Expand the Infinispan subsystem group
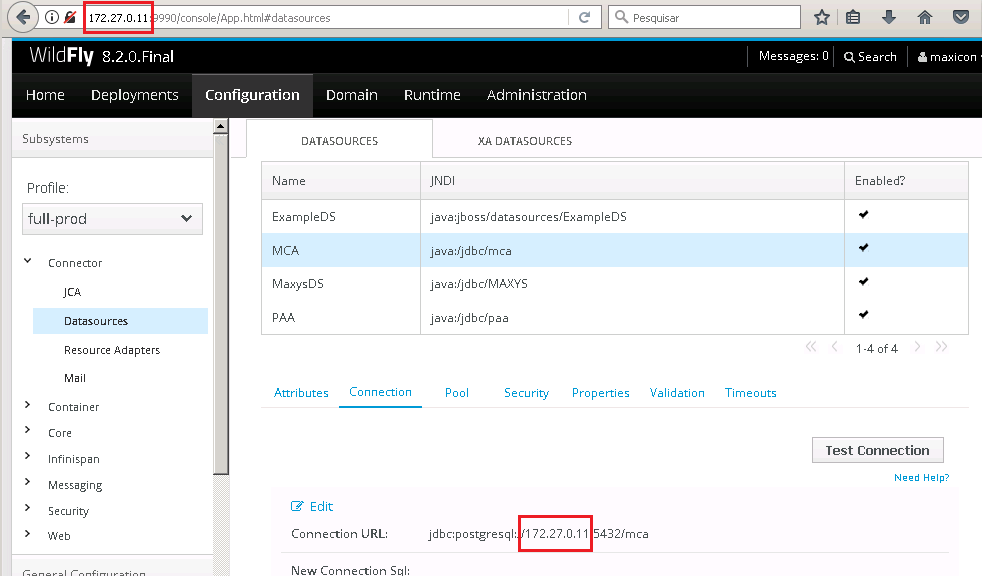 28,456
